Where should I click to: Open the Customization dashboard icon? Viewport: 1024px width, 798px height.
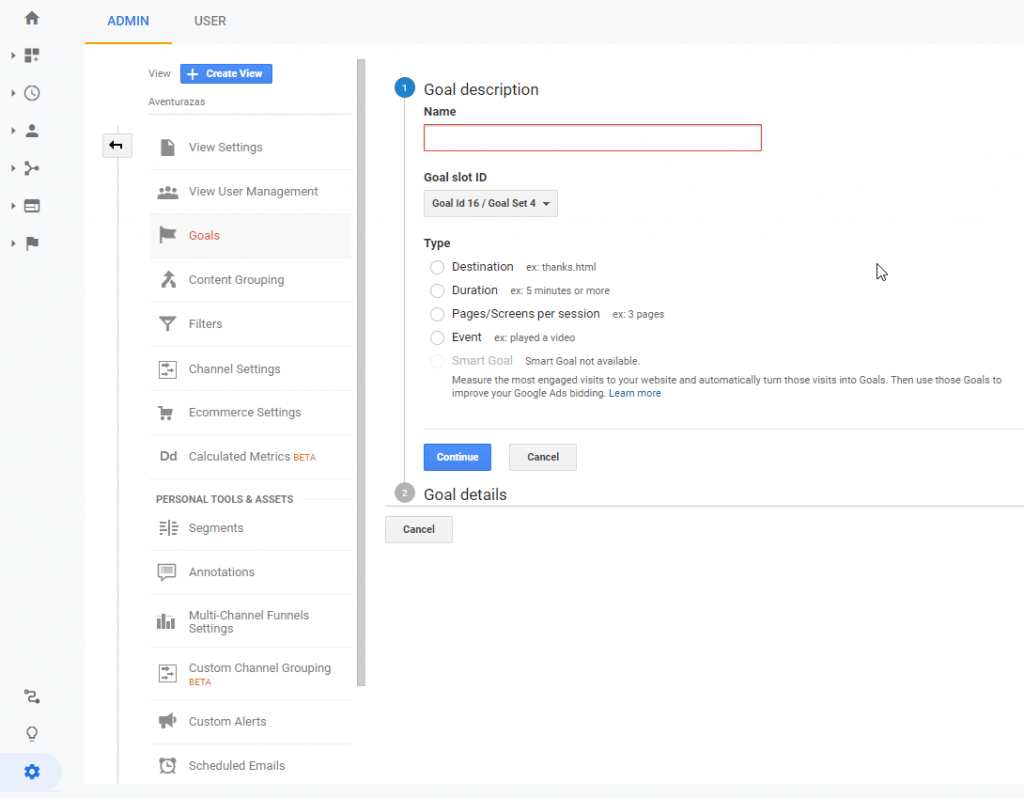[x=31, y=56]
